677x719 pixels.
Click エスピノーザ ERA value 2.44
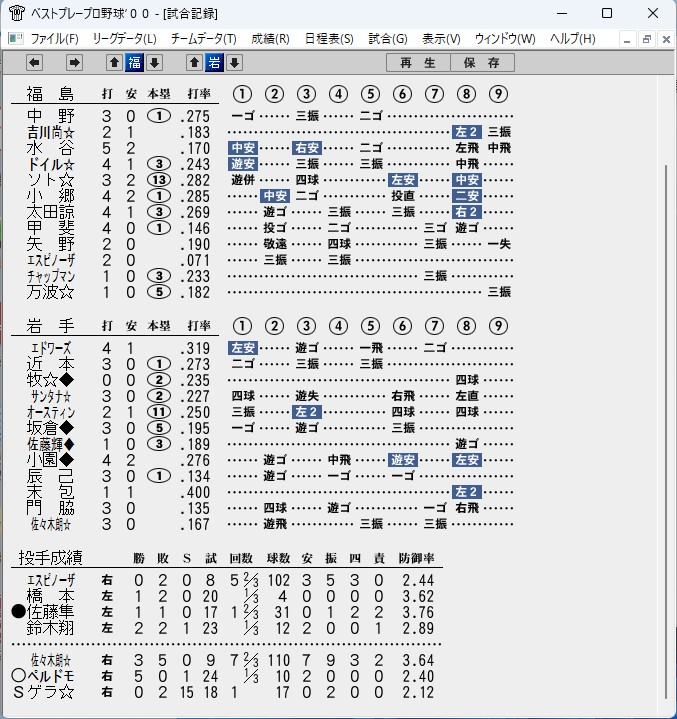[x=418, y=581]
